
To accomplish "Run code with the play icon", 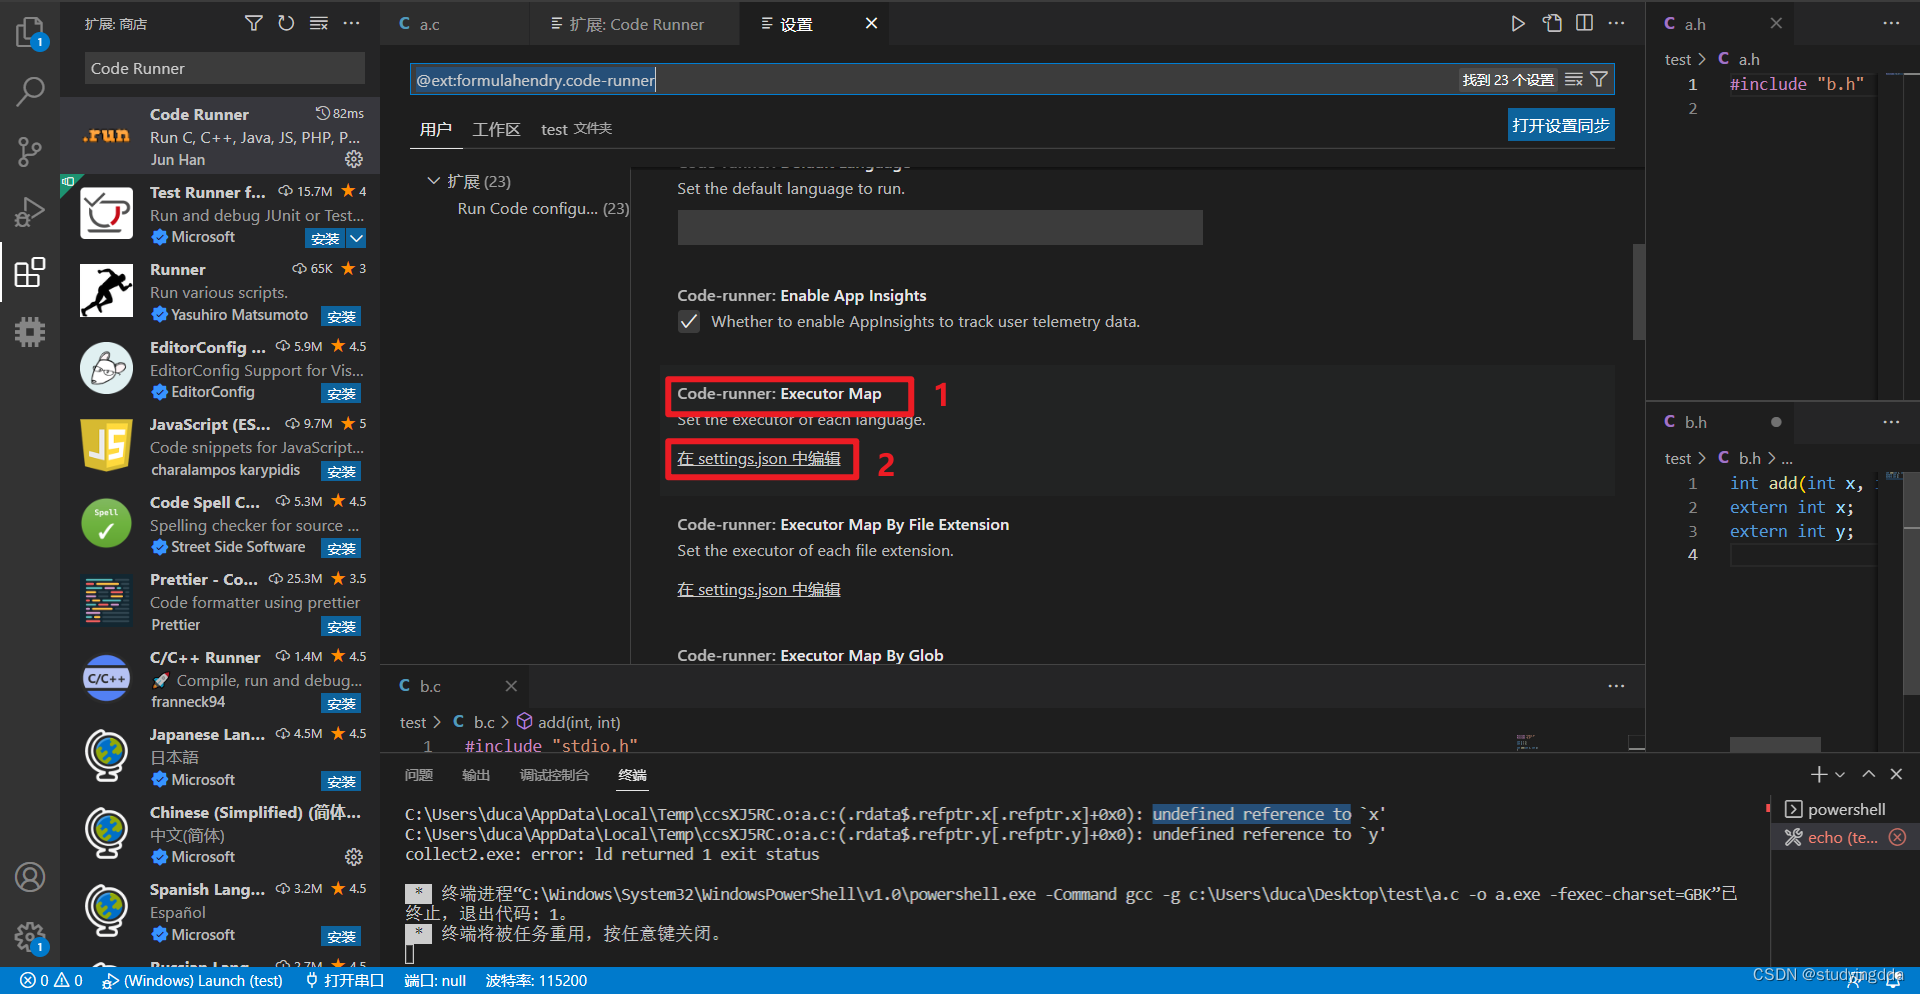I will [x=1518, y=23].
